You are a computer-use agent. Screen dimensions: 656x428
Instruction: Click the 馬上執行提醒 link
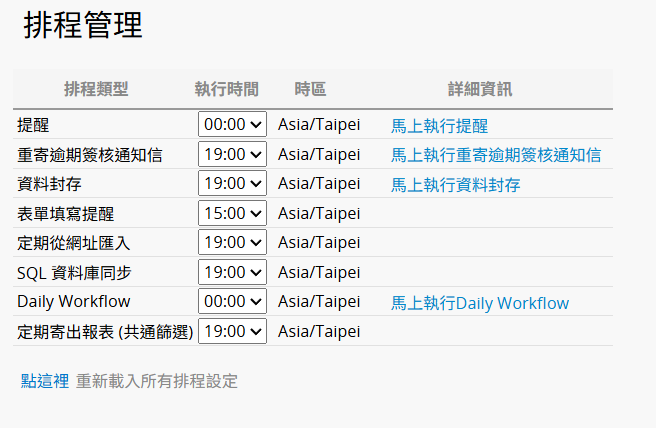[x=439, y=125]
